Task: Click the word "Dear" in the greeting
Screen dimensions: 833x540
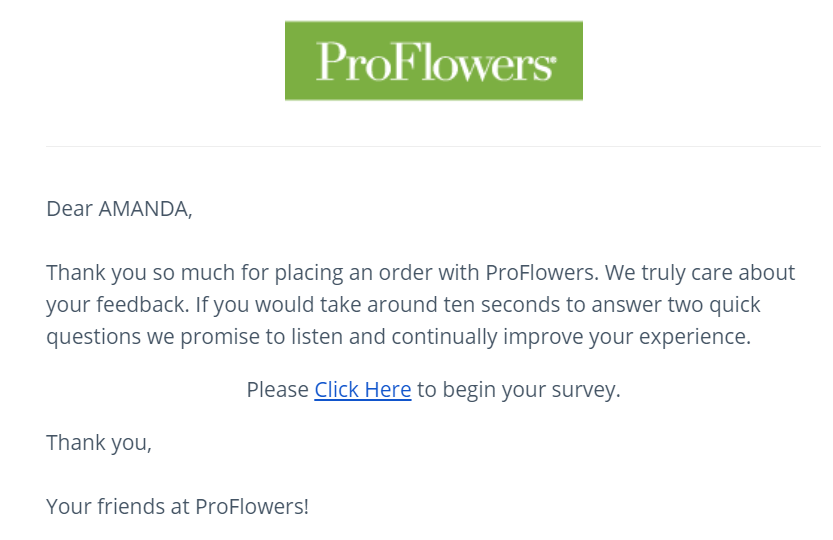Action: 68,209
